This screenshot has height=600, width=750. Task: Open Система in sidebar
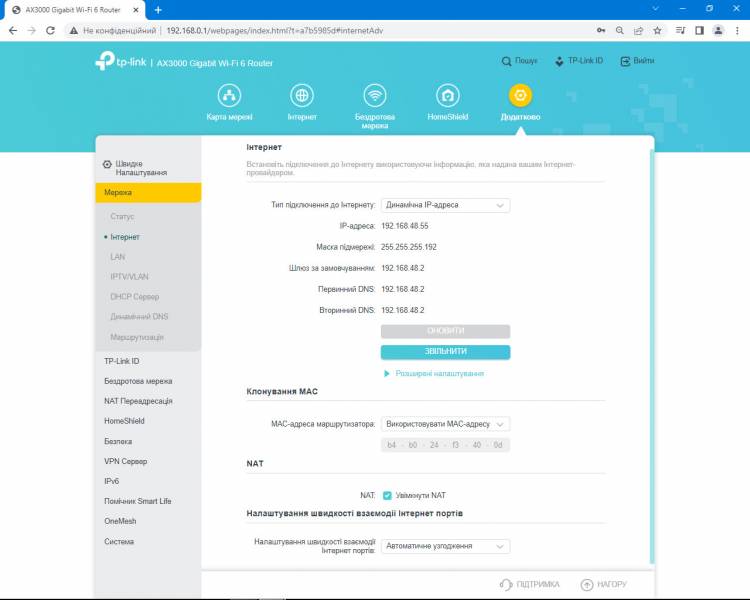click(x=119, y=542)
